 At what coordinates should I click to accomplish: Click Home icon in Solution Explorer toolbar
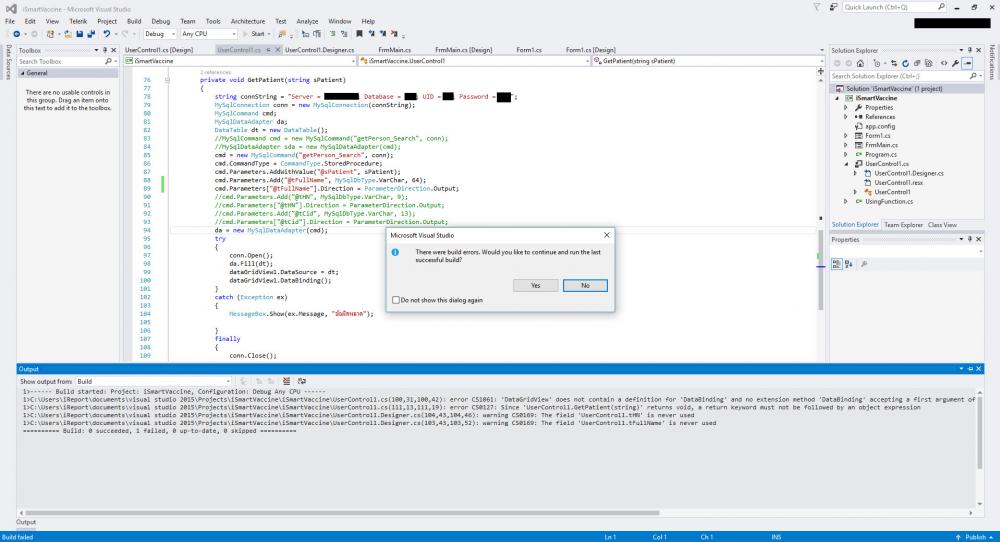pyautogui.click(x=862, y=62)
